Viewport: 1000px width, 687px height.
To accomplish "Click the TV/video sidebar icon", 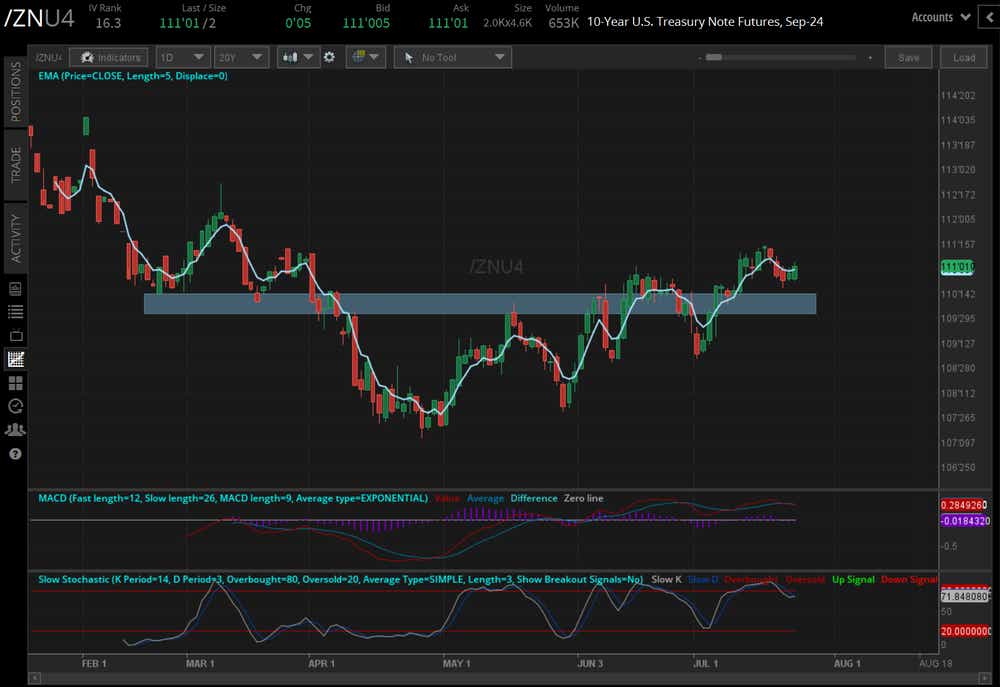I will click(15, 336).
